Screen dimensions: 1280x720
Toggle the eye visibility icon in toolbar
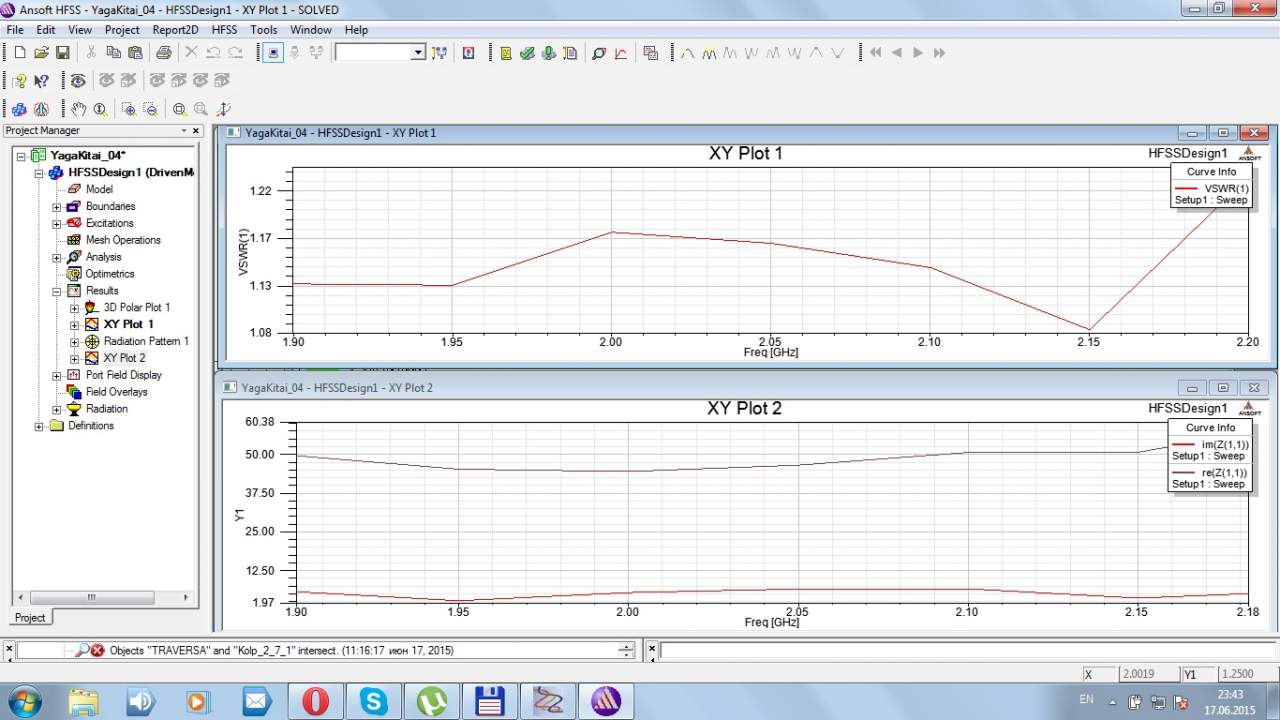(77, 81)
